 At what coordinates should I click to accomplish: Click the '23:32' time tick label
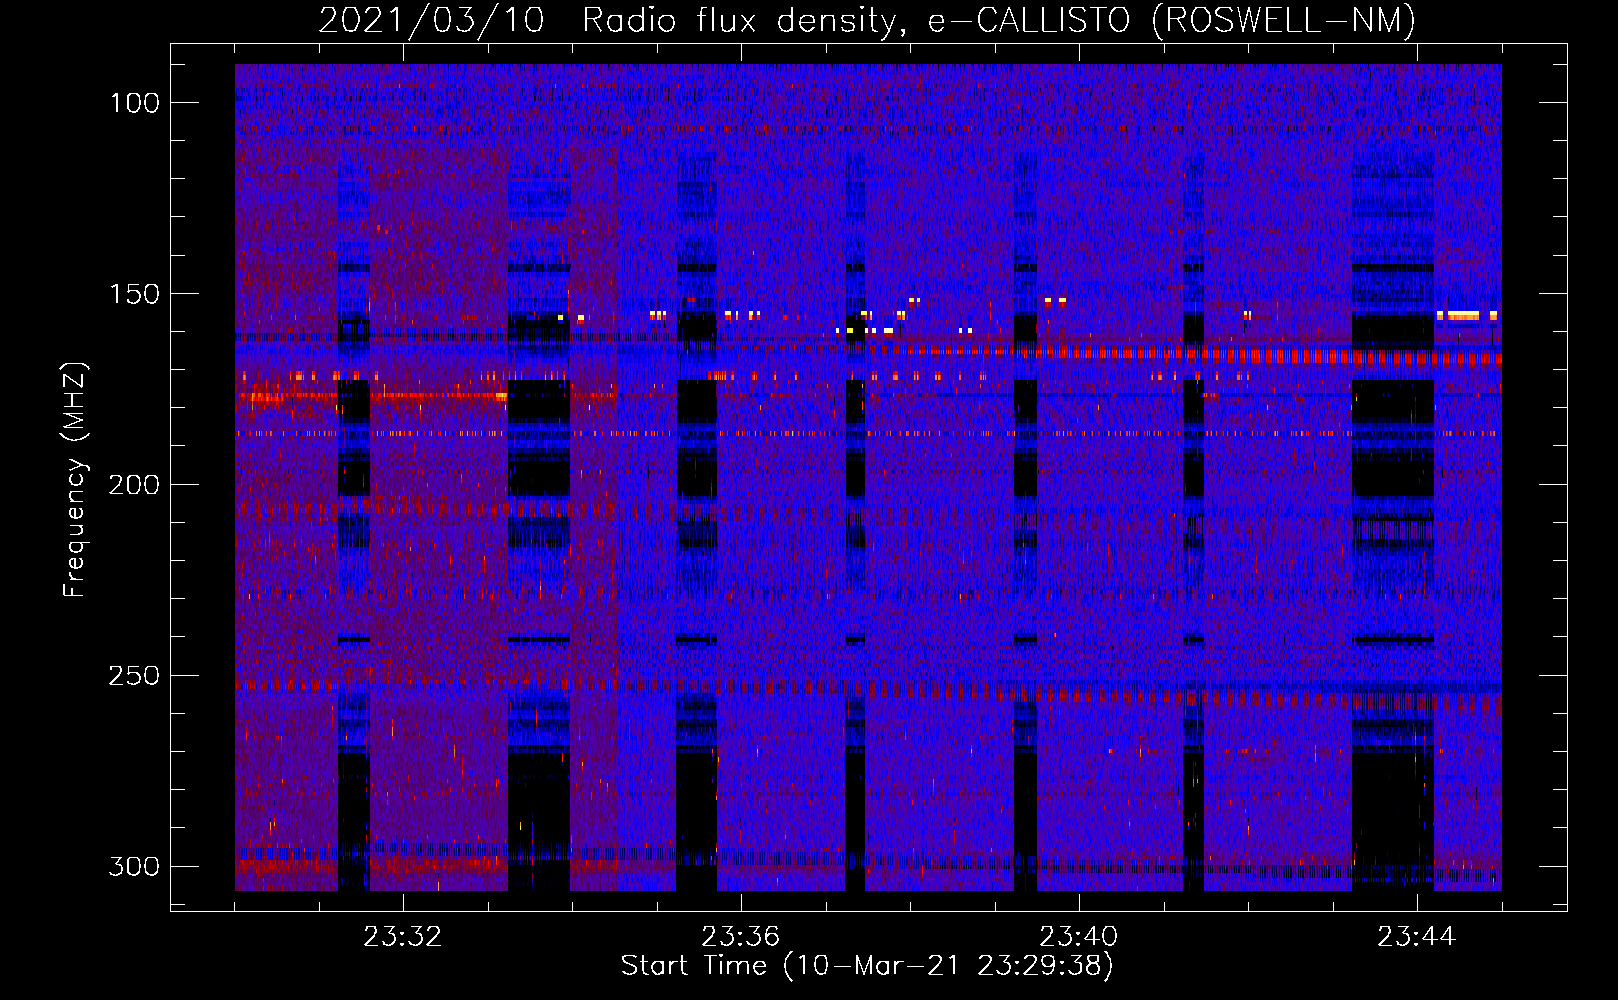click(403, 937)
